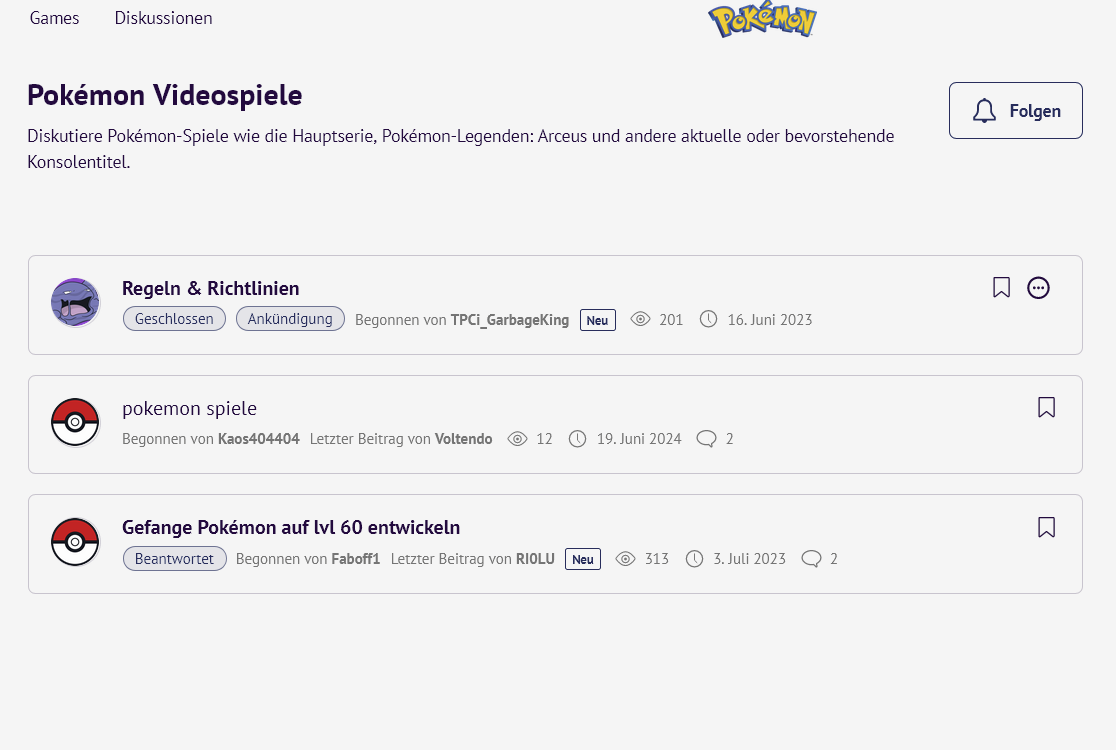Open Faboff1's profile
This screenshot has width=1116, height=750.
pyautogui.click(x=356, y=559)
